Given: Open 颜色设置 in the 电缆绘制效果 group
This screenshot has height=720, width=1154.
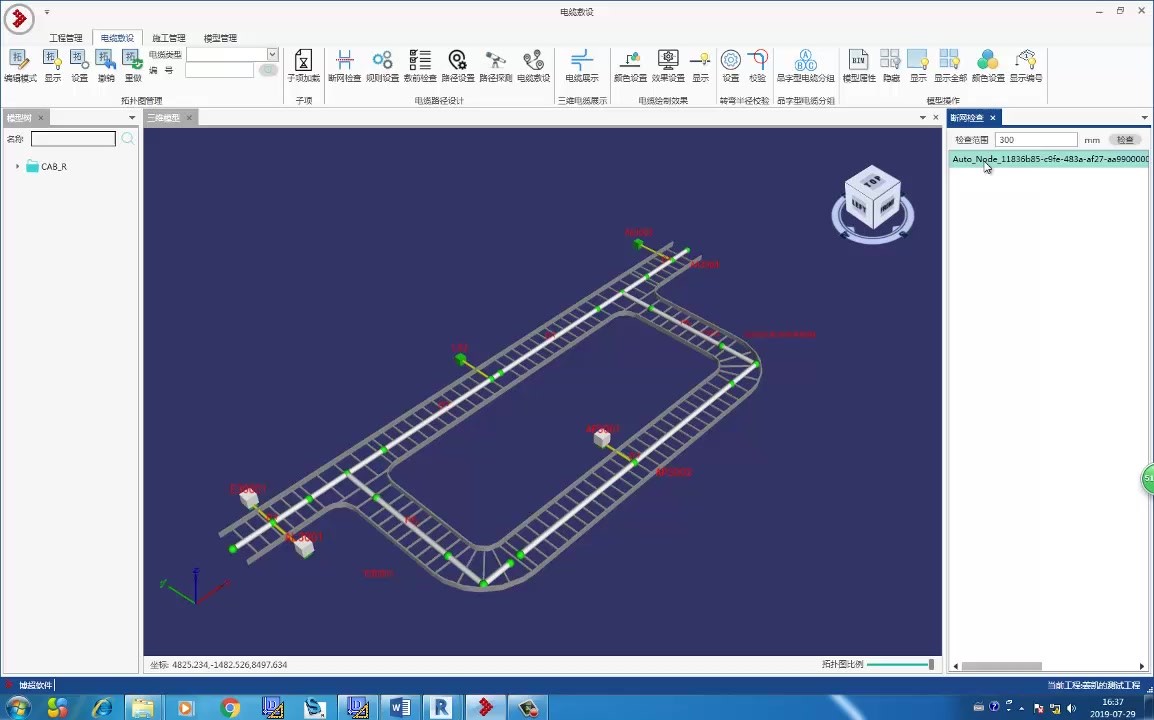Looking at the screenshot, I should (x=630, y=66).
